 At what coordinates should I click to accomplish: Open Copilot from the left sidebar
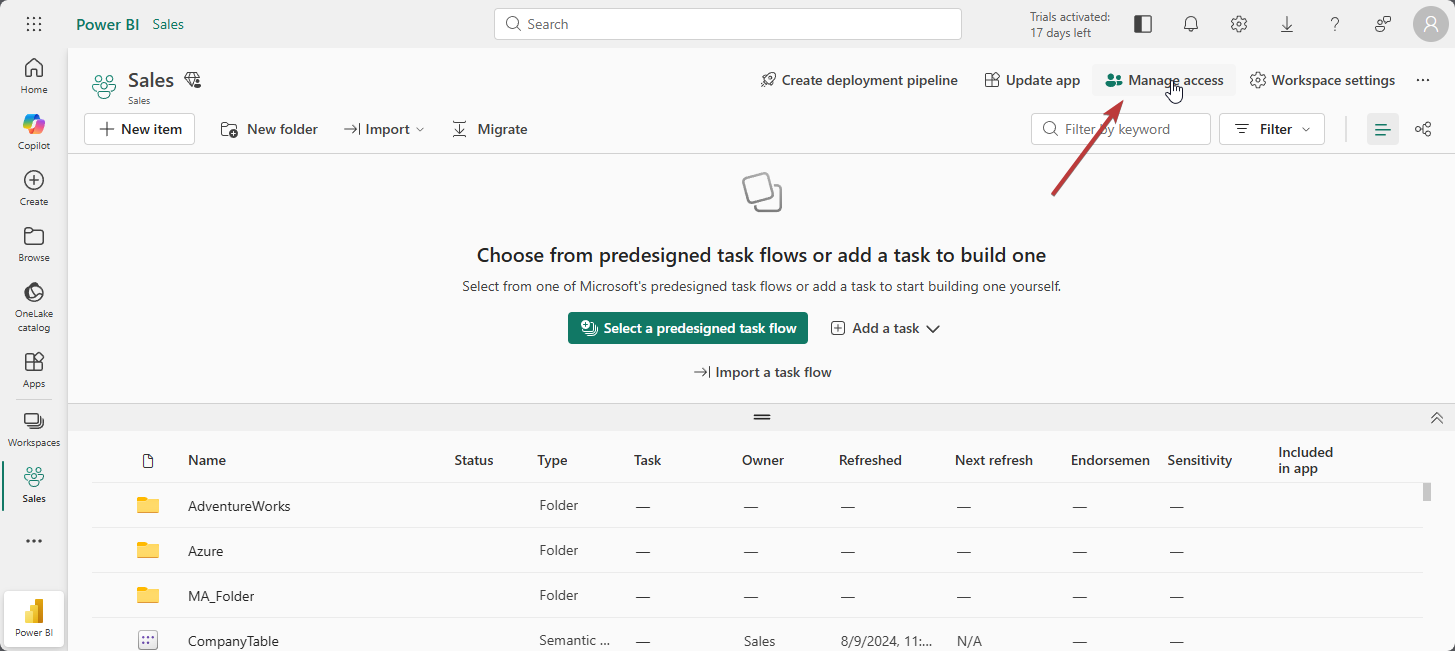click(34, 131)
